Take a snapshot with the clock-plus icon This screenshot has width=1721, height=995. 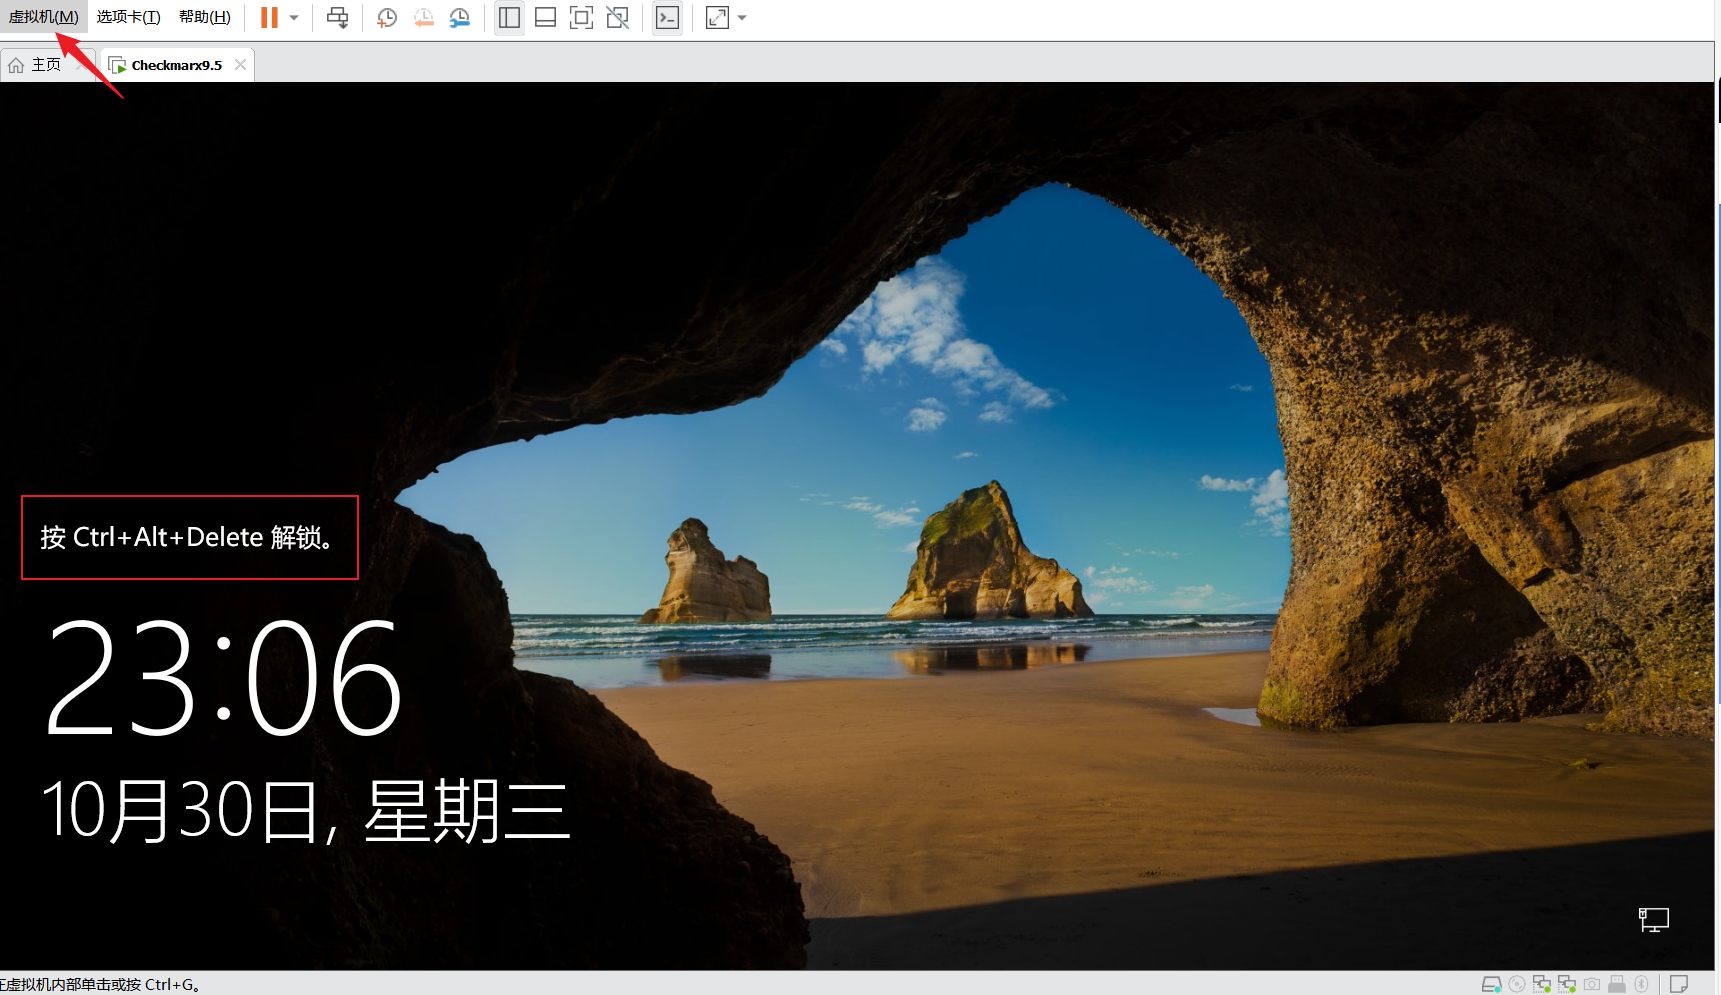pos(387,17)
